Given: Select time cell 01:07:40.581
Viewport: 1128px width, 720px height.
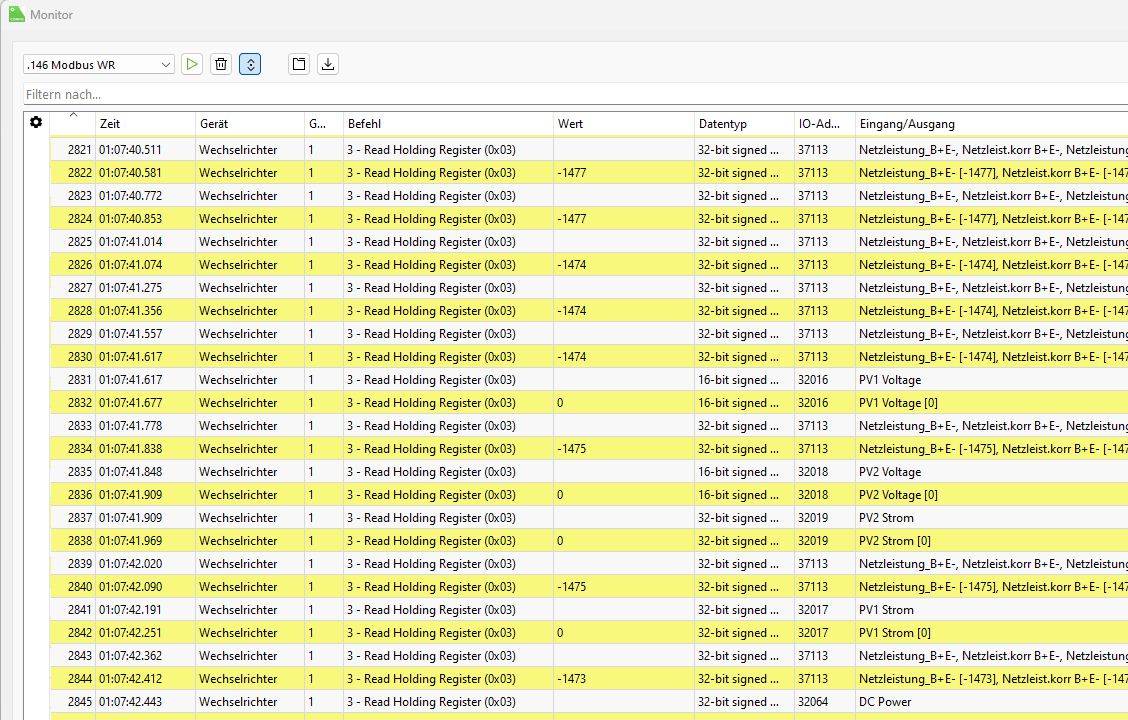Looking at the screenshot, I should (x=130, y=173).
